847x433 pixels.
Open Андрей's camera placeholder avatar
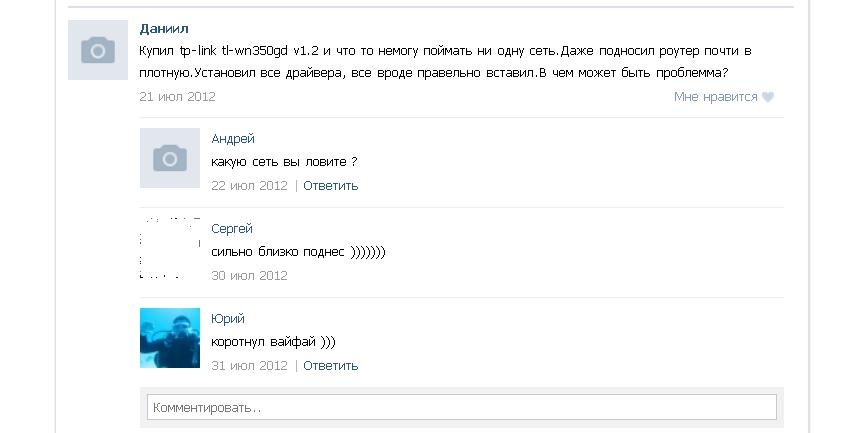(169, 158)
